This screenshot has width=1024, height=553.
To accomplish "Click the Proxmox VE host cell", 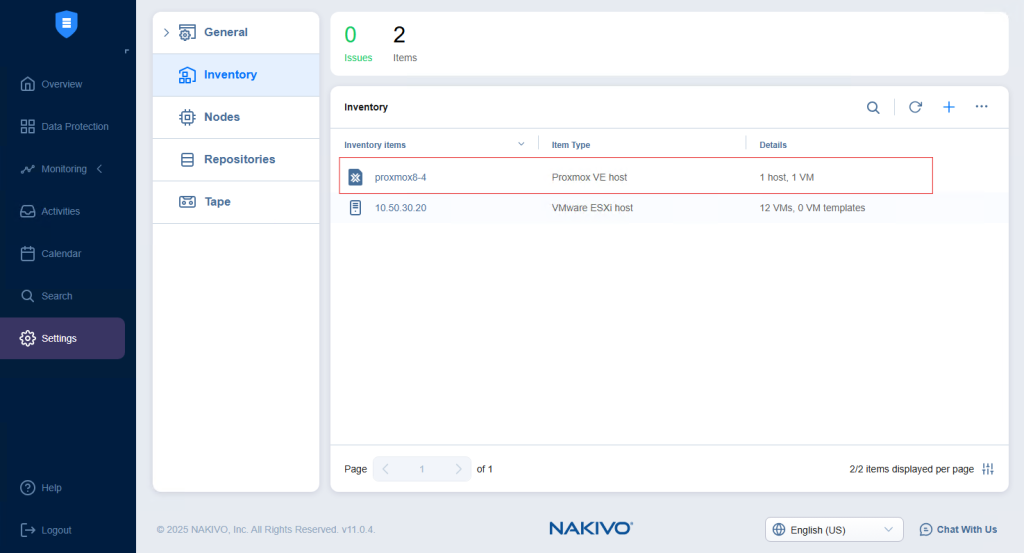I will tap(589, 178).
